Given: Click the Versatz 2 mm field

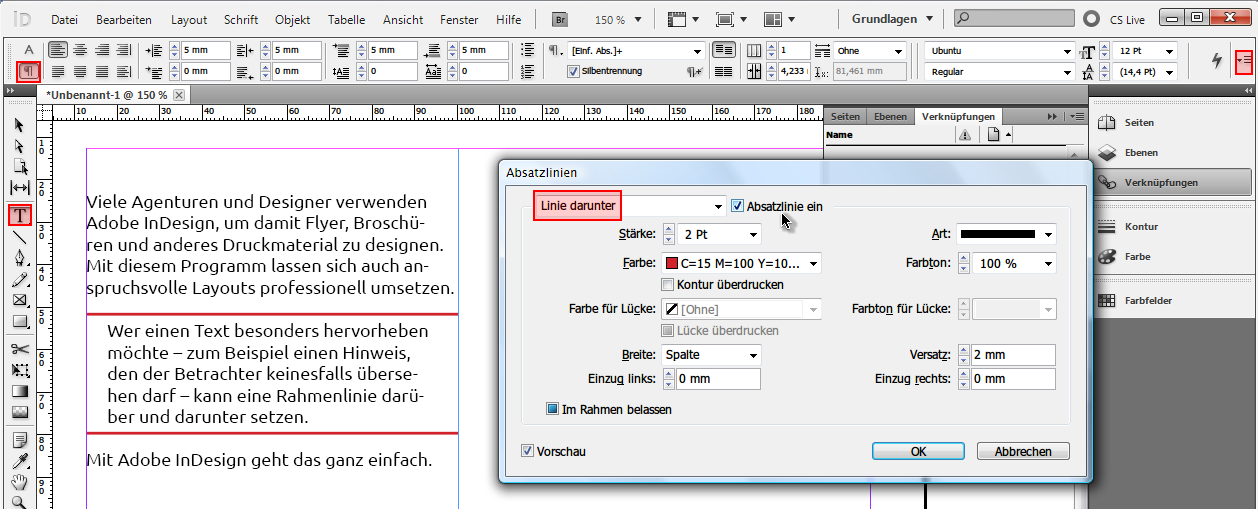Looking at the screenshot, I should (x=1013, y=355).
